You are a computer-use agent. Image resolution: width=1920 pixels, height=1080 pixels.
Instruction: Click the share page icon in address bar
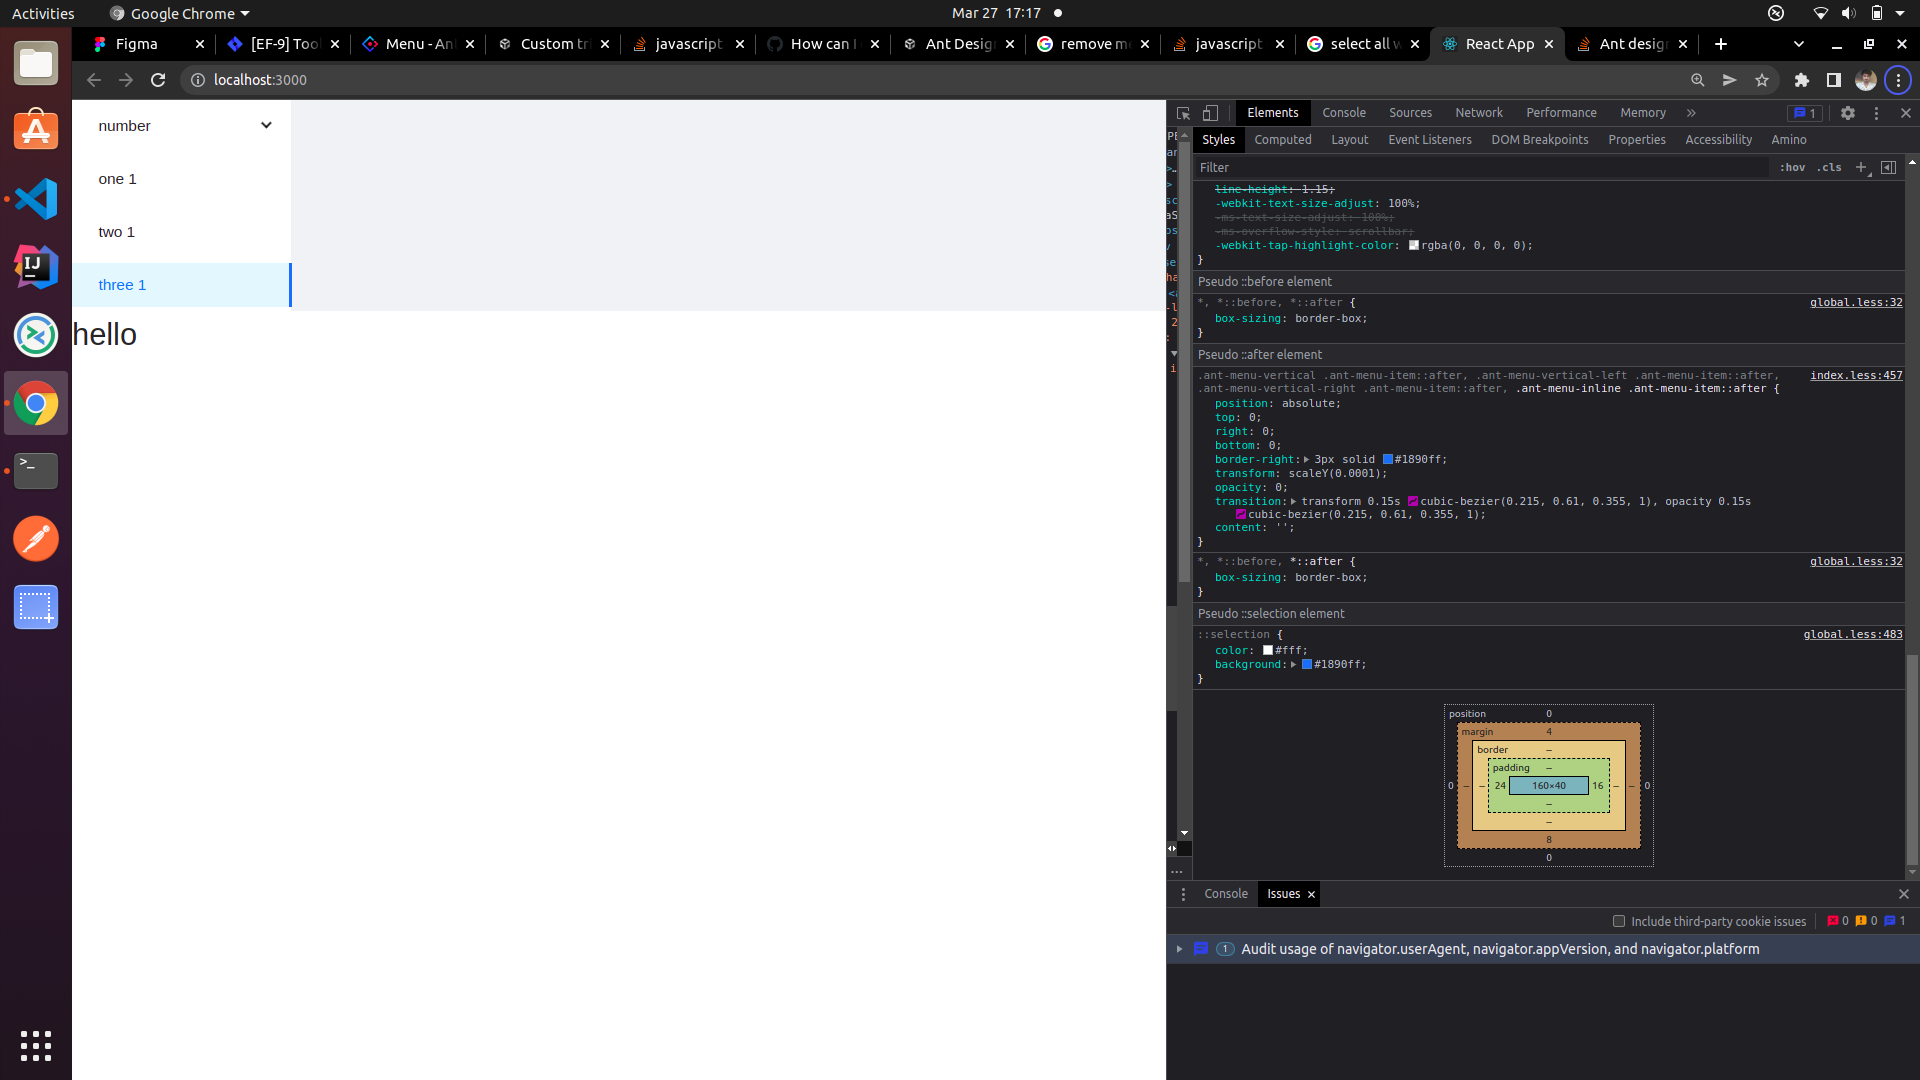point(1729,80)
